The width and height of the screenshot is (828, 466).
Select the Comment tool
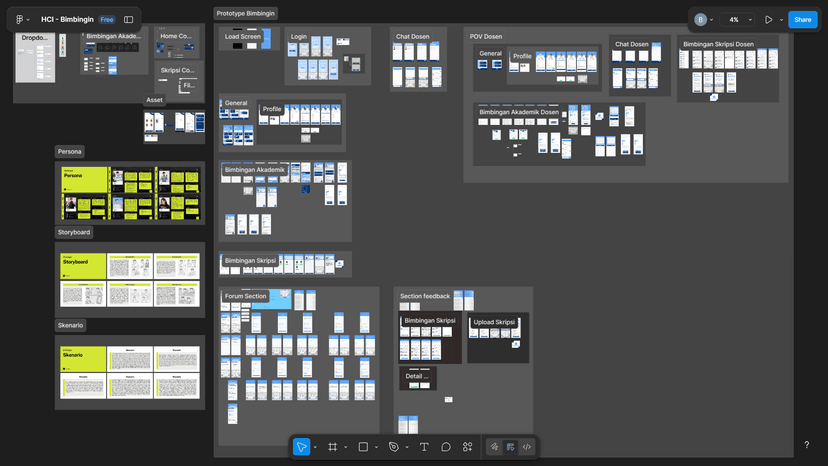click(446, 447)
